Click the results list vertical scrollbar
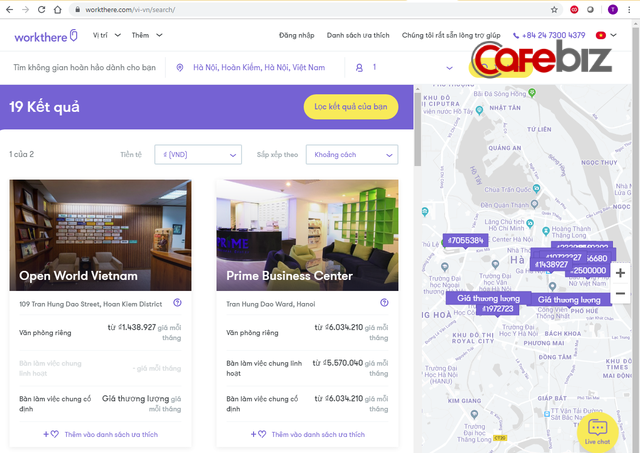640x453 pixels. (417, 130)
